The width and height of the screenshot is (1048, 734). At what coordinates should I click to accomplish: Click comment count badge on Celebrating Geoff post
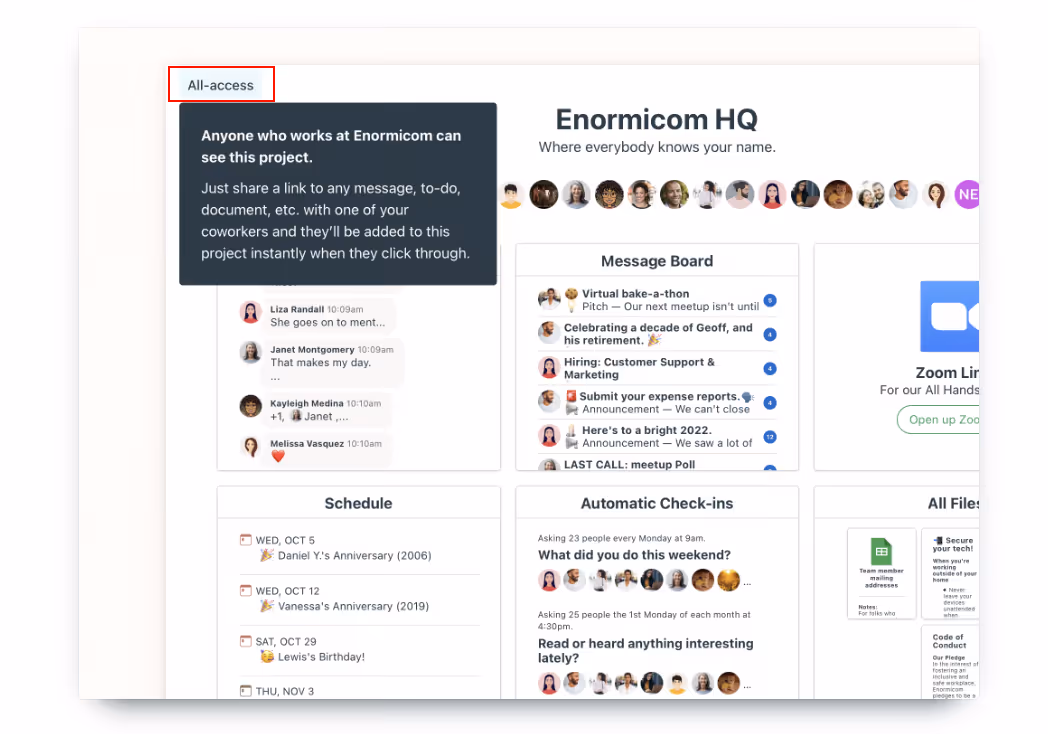(x=770, y=334)
